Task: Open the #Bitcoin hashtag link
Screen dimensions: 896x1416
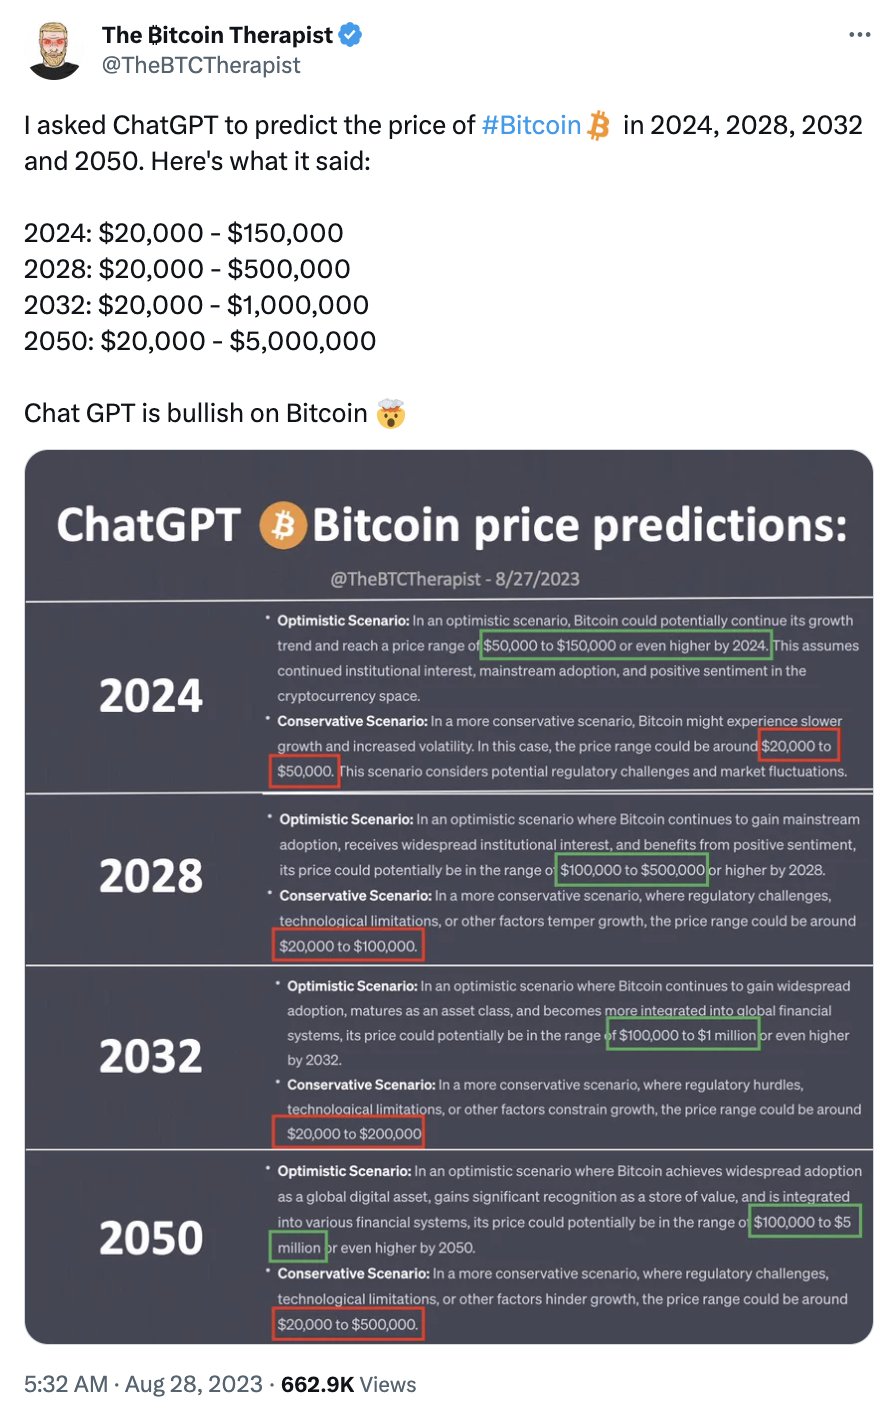Action: click(531, 125)
